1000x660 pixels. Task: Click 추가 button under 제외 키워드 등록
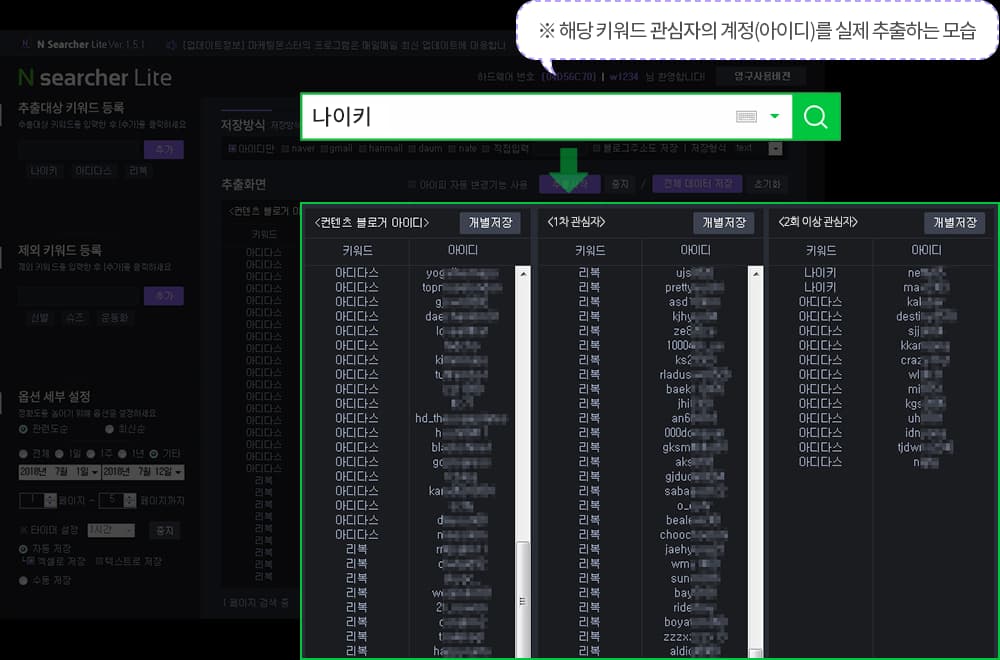pyautogui.click(x=164, y=295)
